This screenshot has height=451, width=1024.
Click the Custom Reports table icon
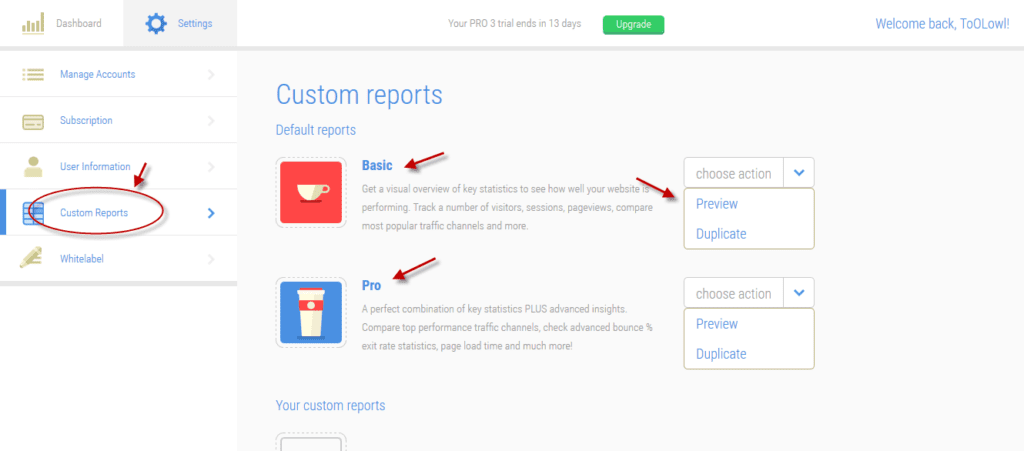coord(33,213)
